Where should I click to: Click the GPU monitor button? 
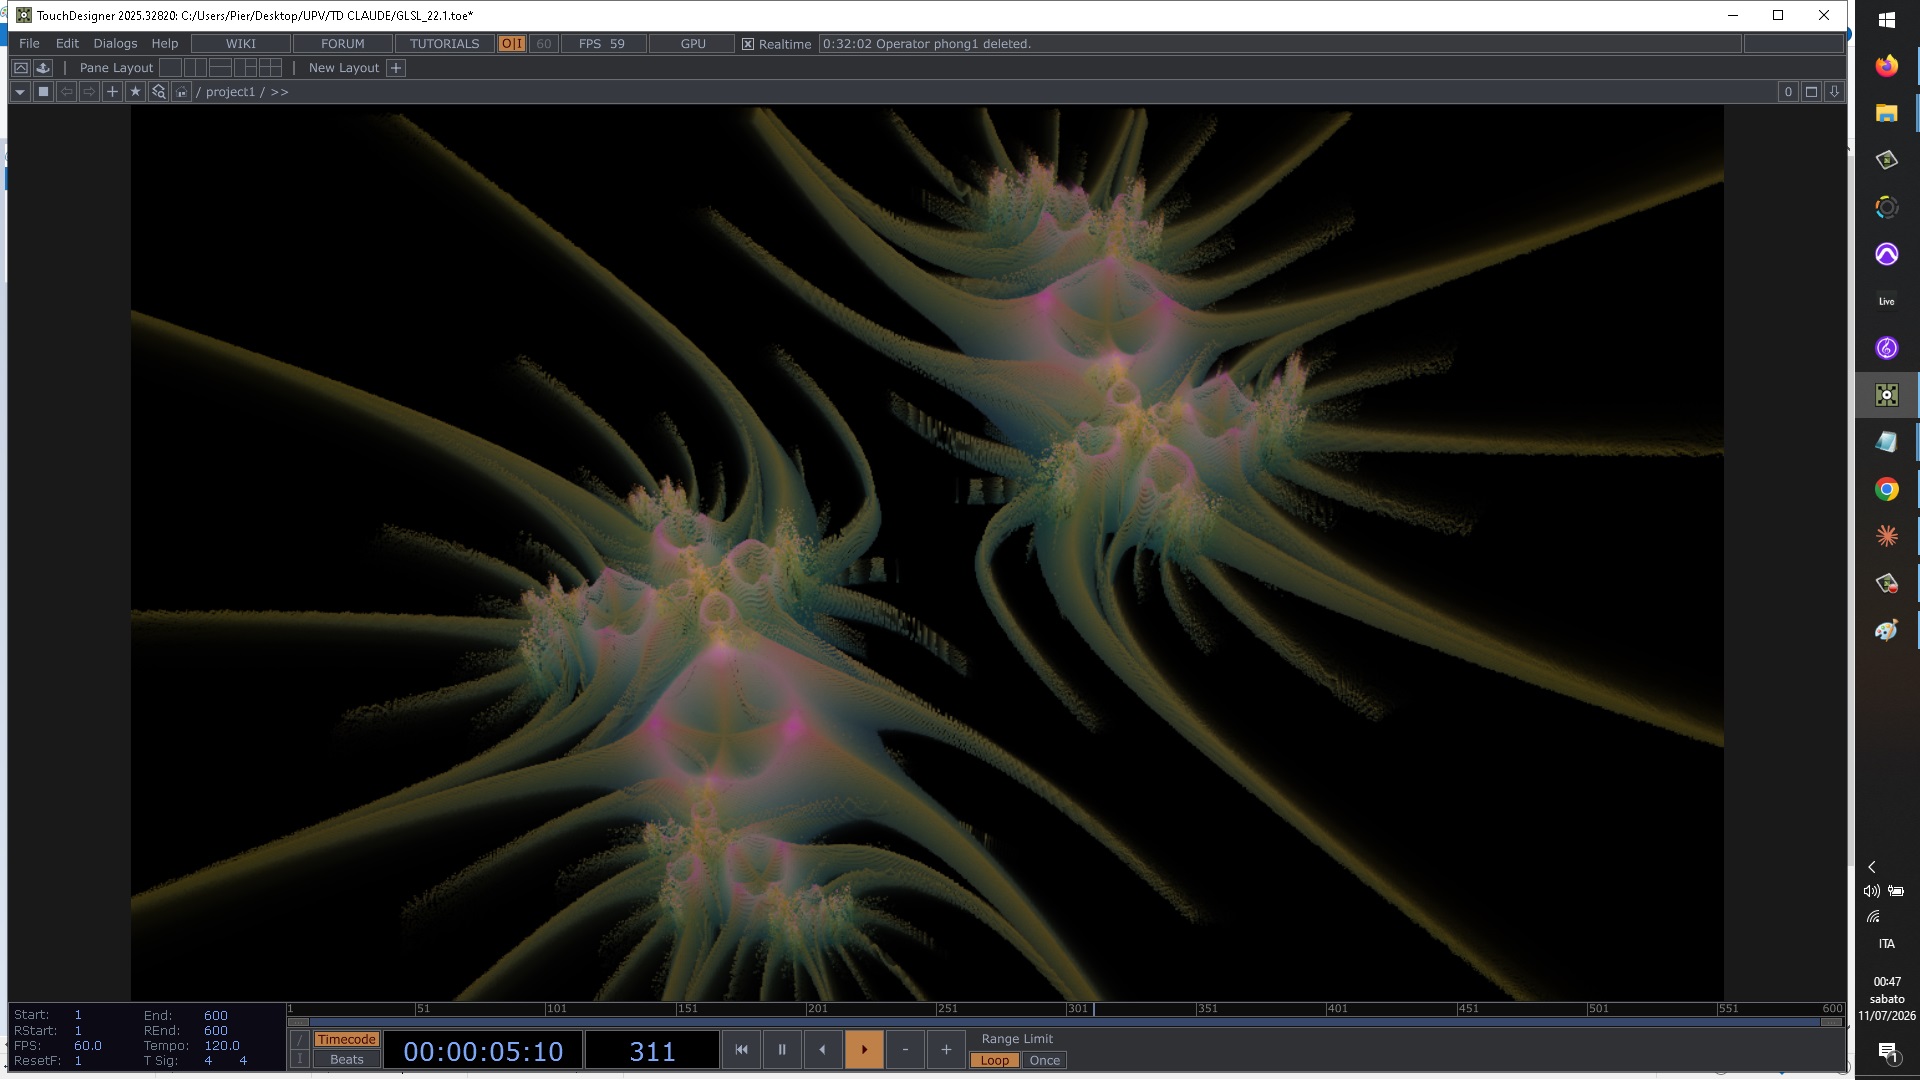(x=693, y=44)
